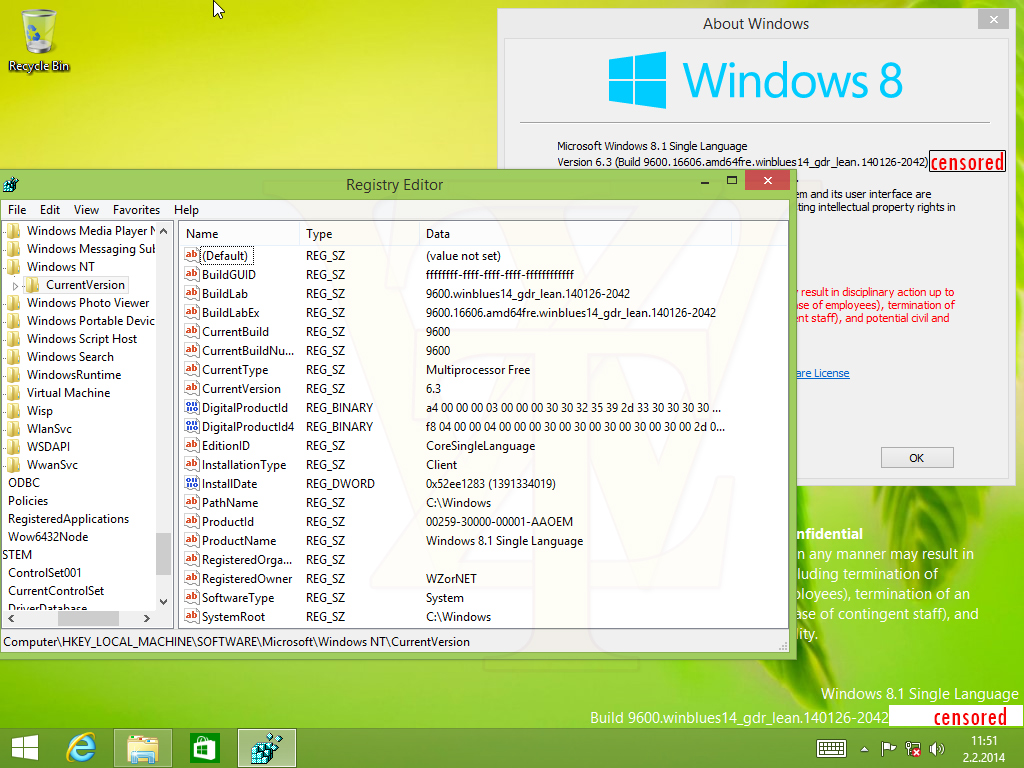Open the Favorites menu
Screen dimensions: 1024x768
click(x=136, y=210)
